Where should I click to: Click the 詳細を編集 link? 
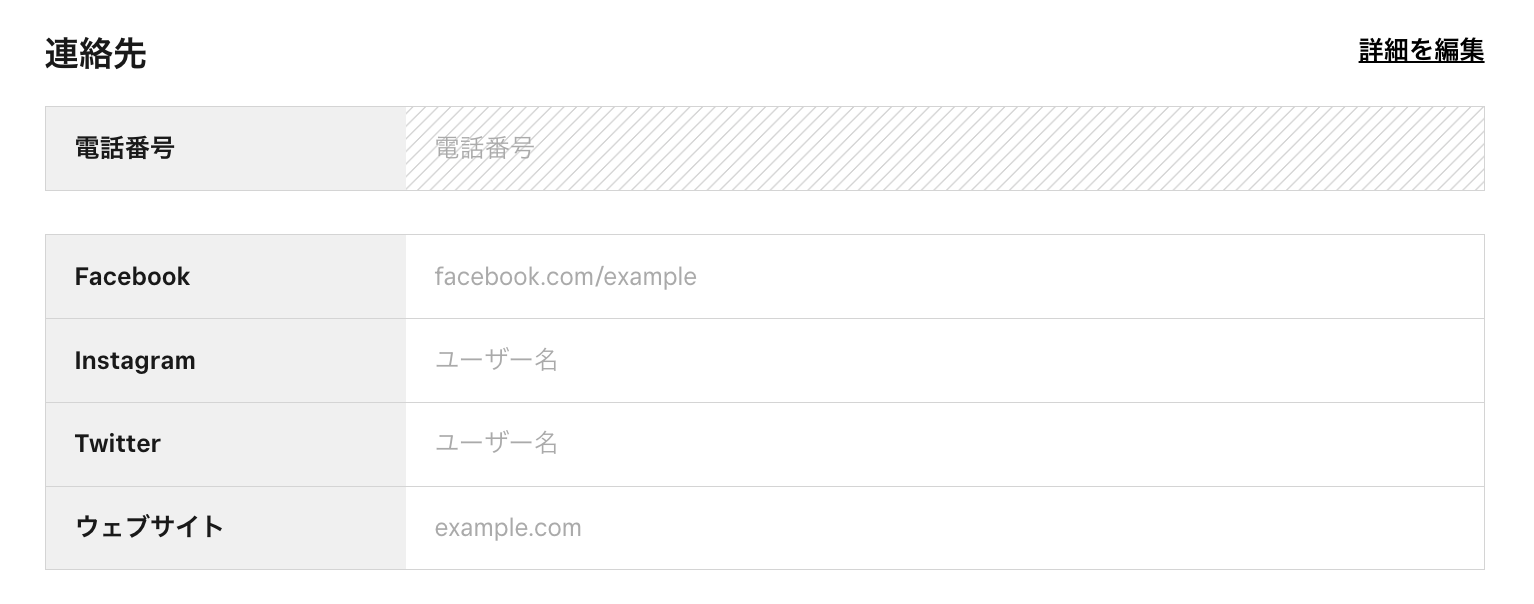(x=1420, y=51)
